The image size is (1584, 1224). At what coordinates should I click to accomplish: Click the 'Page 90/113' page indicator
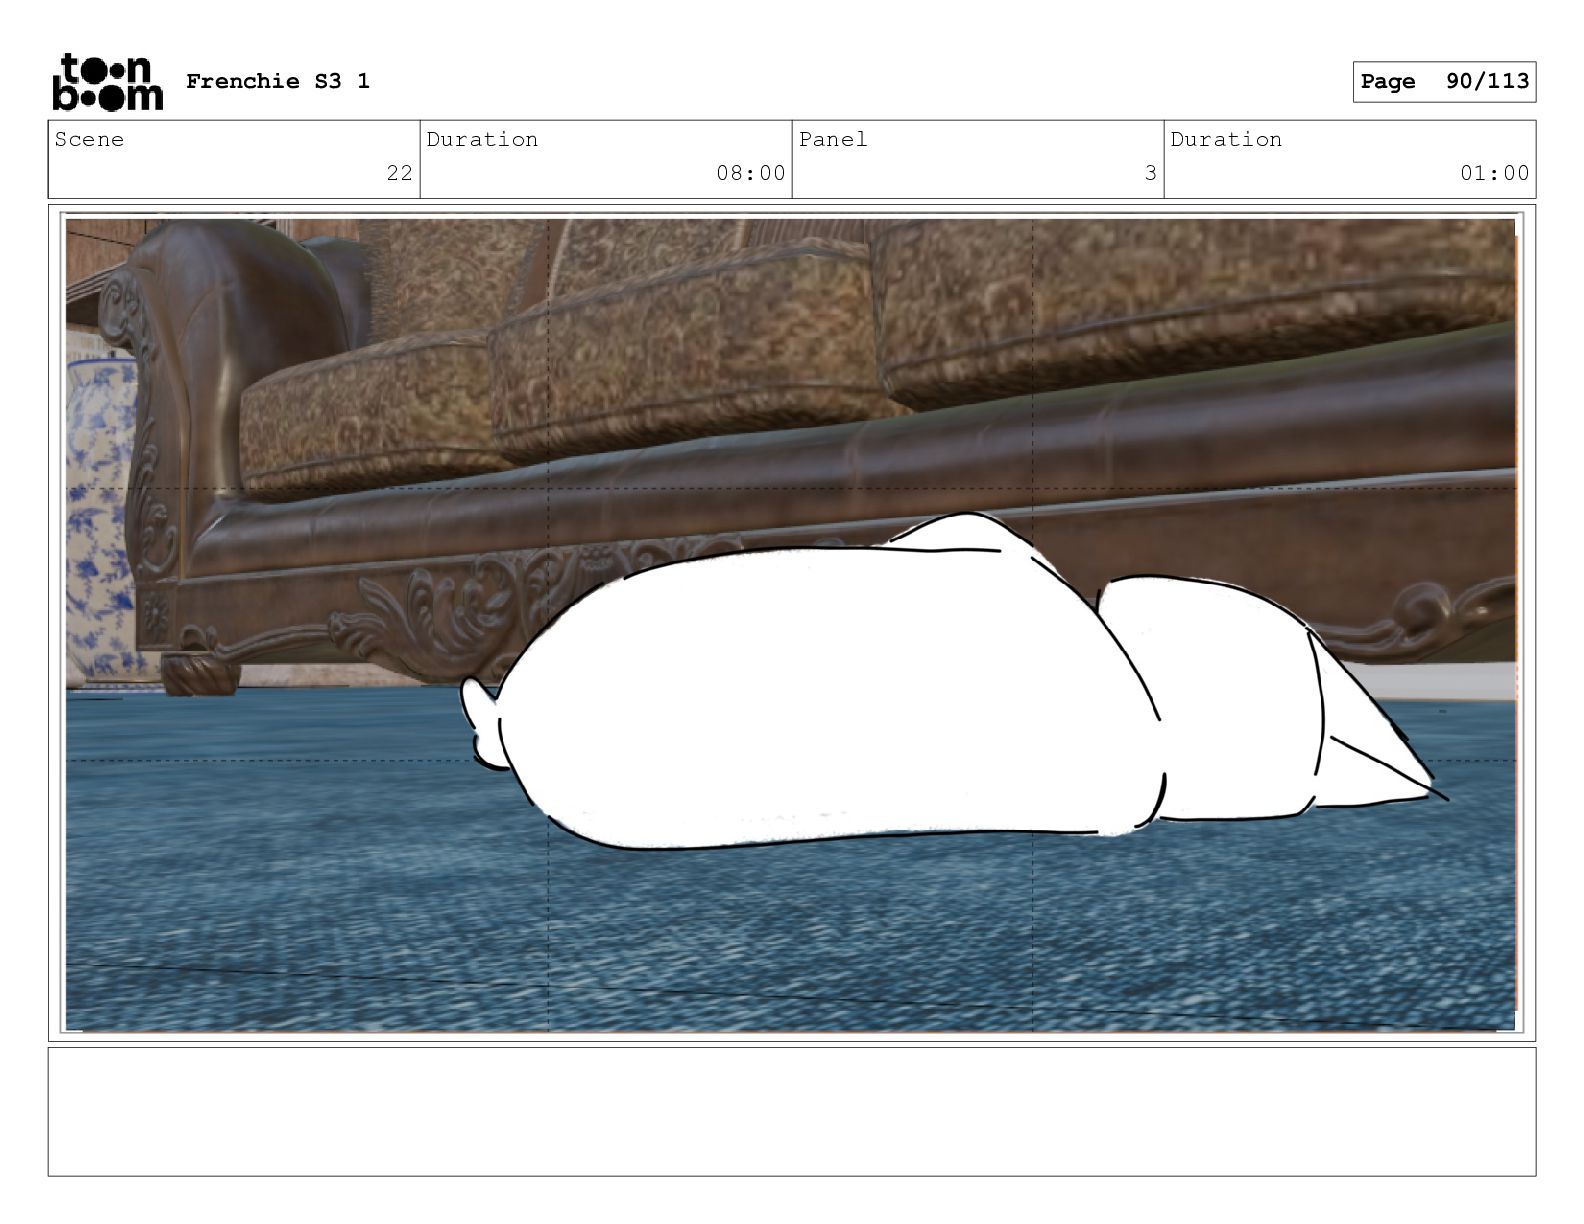[x=1444, y=82]
